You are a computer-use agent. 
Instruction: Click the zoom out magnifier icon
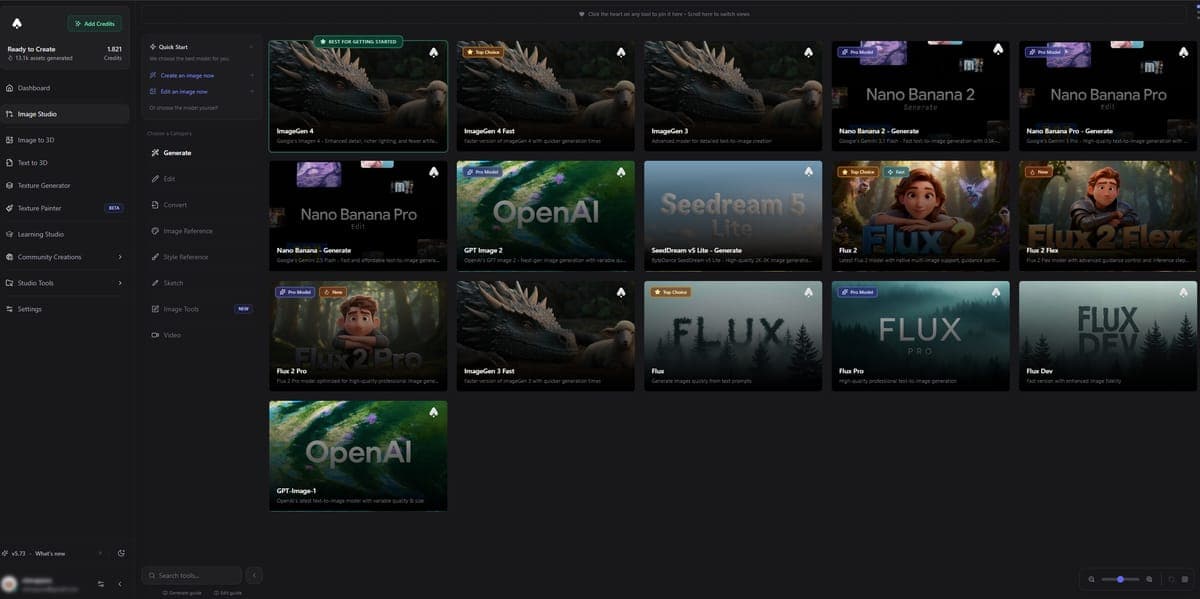(1091, 579)
